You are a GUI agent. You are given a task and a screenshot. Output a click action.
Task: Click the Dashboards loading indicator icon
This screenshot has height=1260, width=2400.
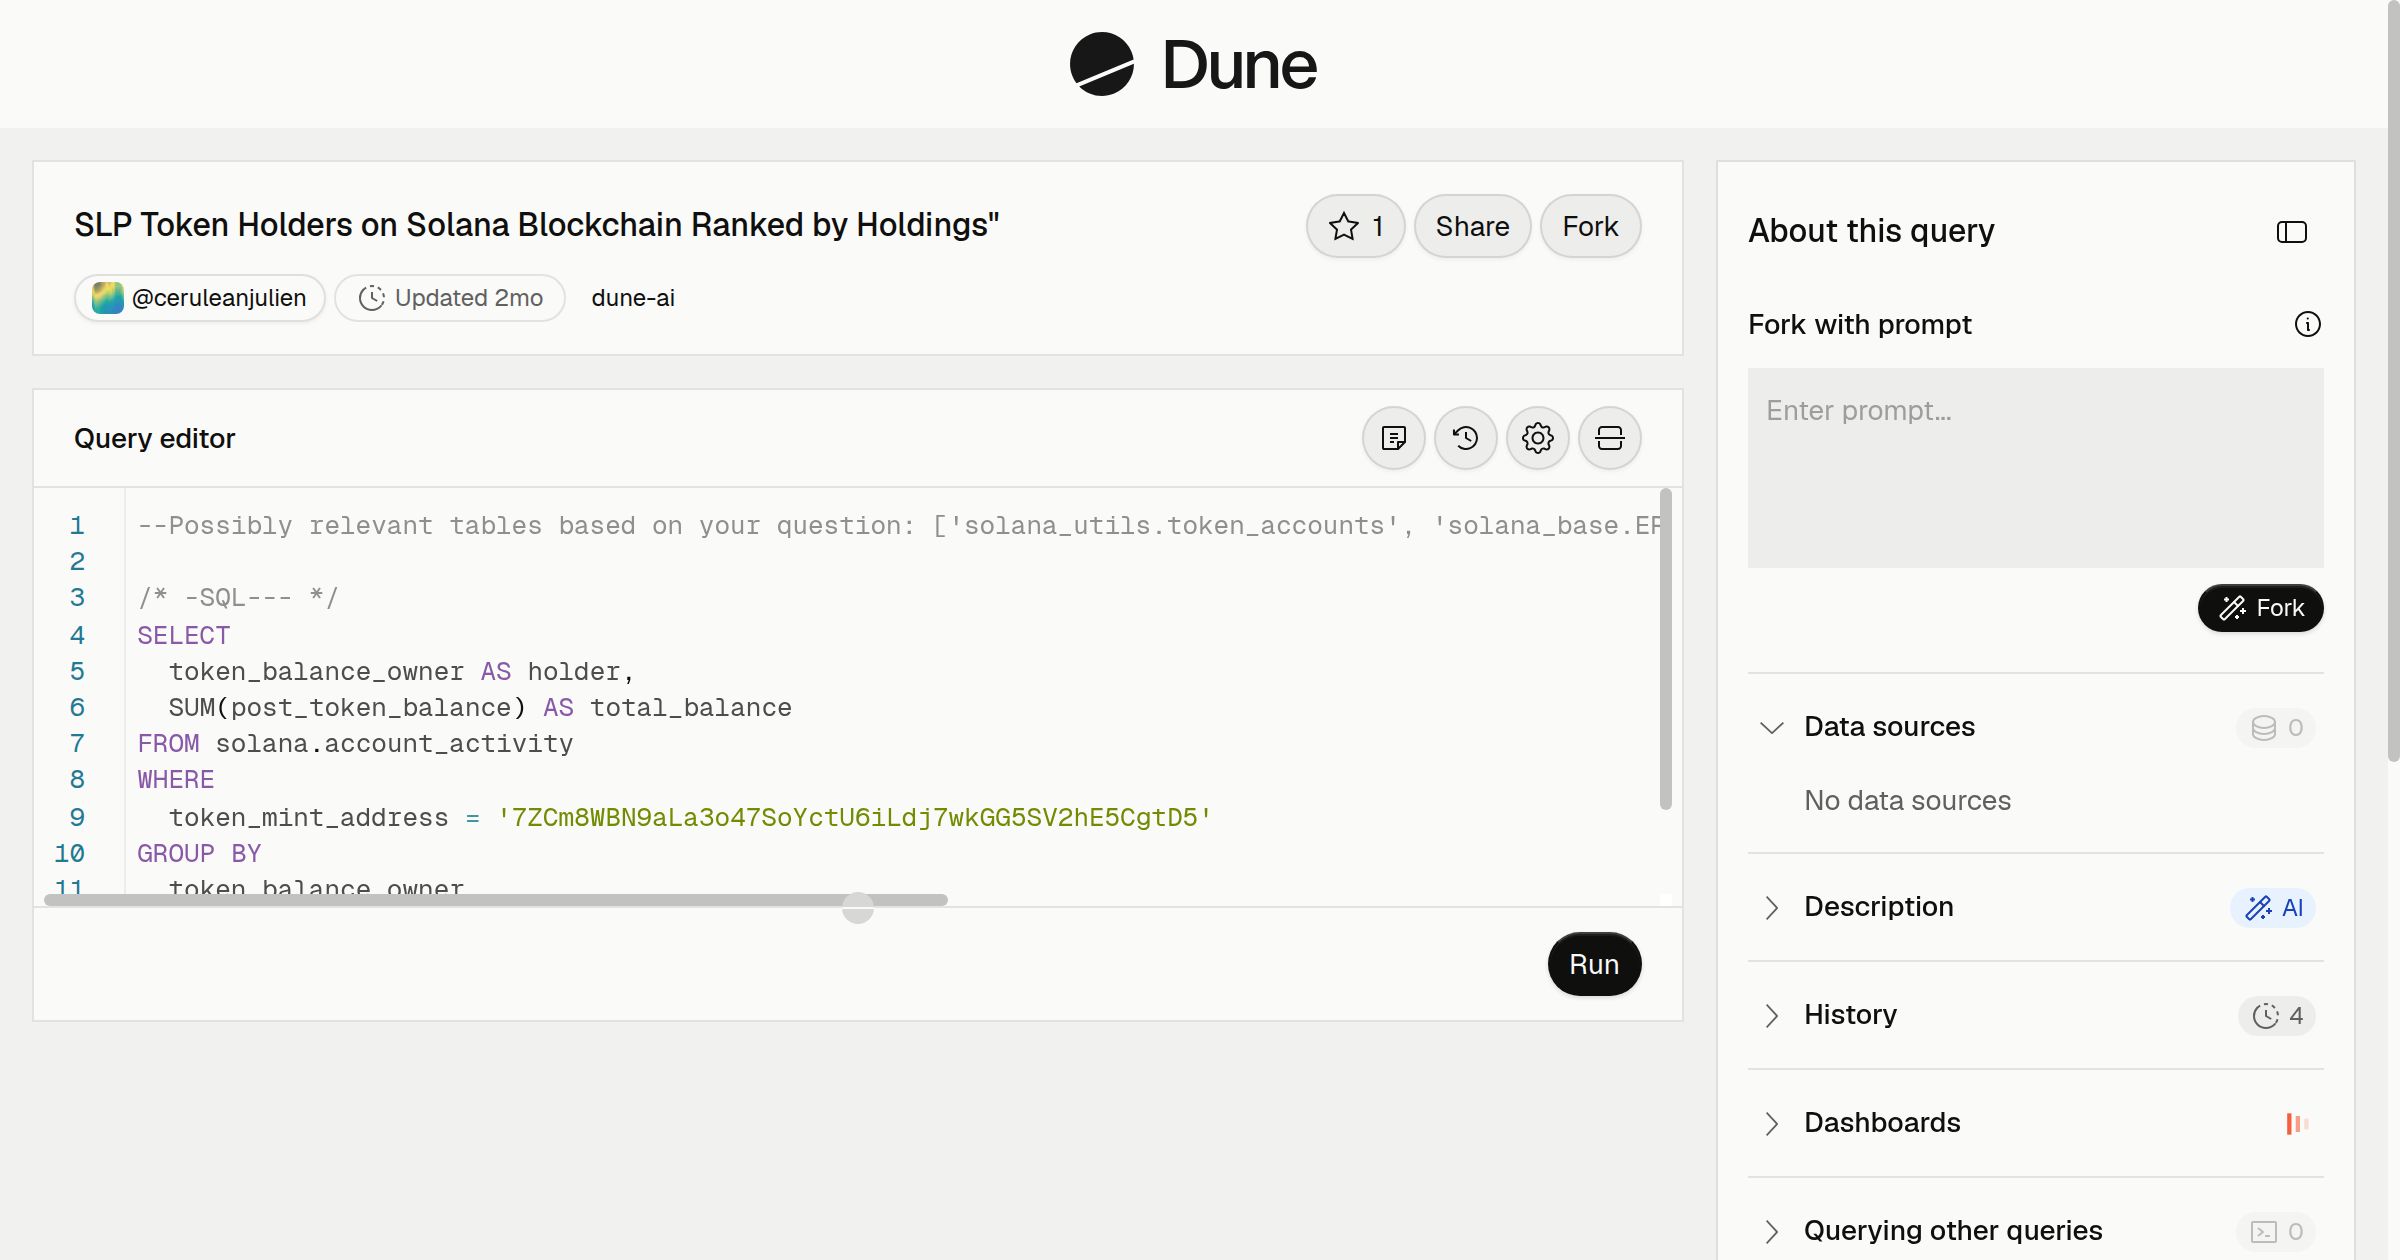tap(2297, 1123)
